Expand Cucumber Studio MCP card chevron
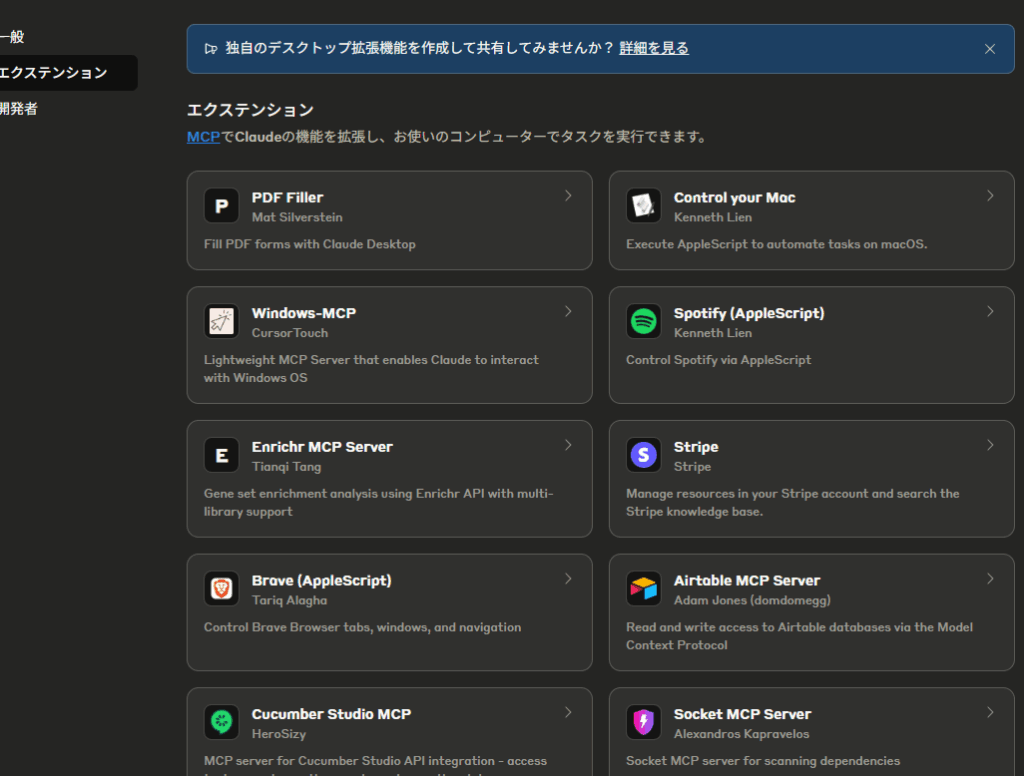The height and width of the screenshot is (776, 1024). pos(568,713)
